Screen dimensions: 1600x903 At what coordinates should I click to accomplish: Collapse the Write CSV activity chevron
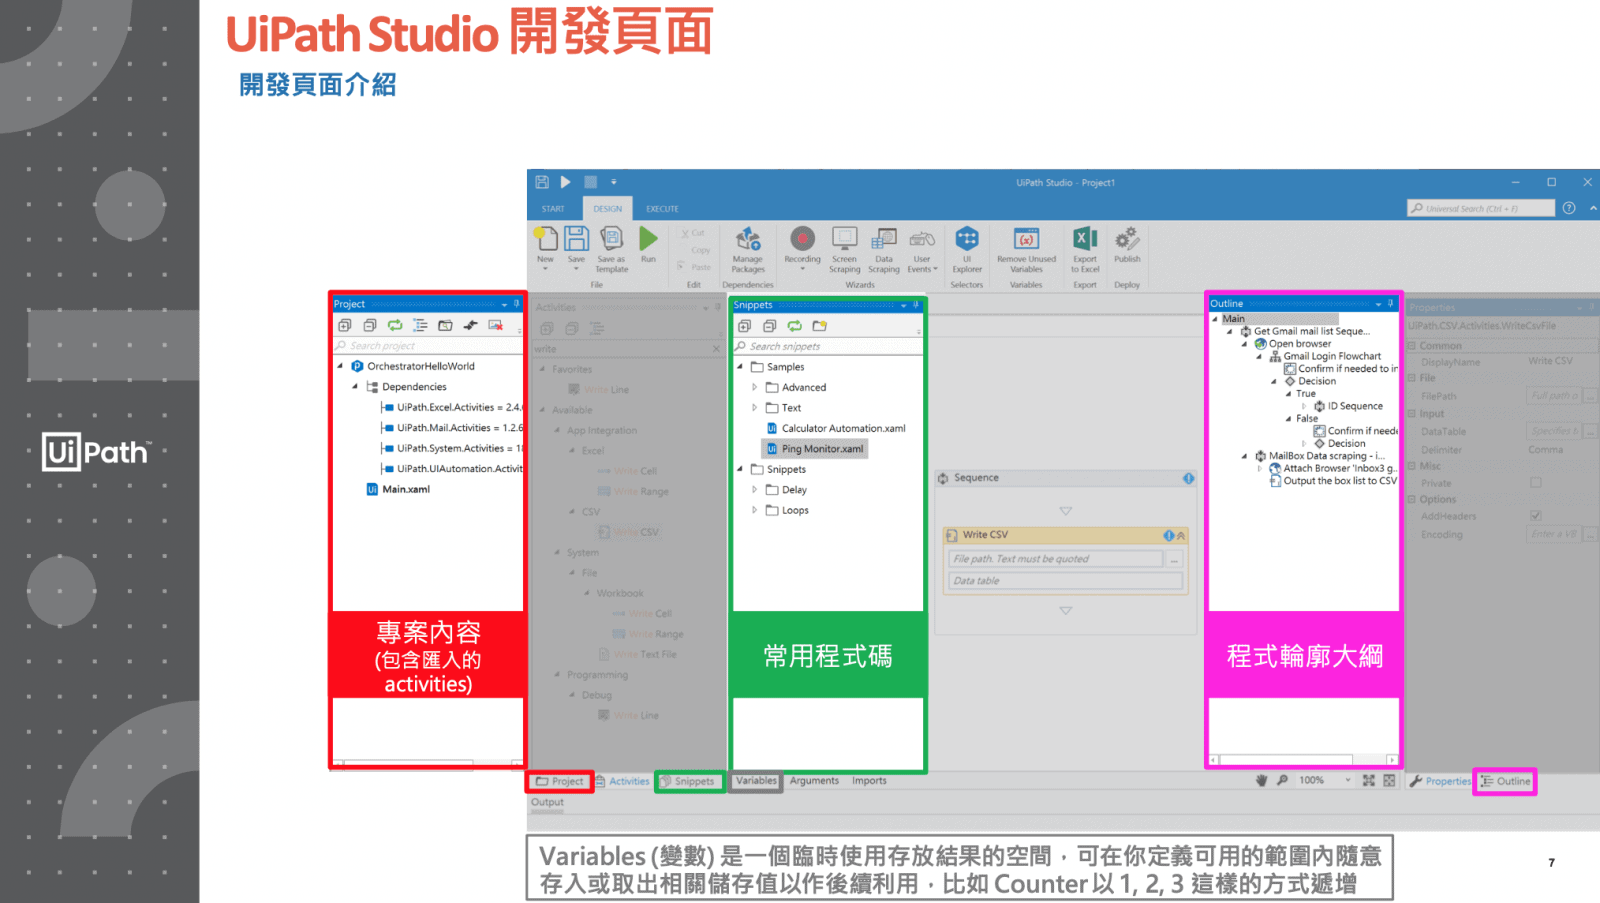1181,535
